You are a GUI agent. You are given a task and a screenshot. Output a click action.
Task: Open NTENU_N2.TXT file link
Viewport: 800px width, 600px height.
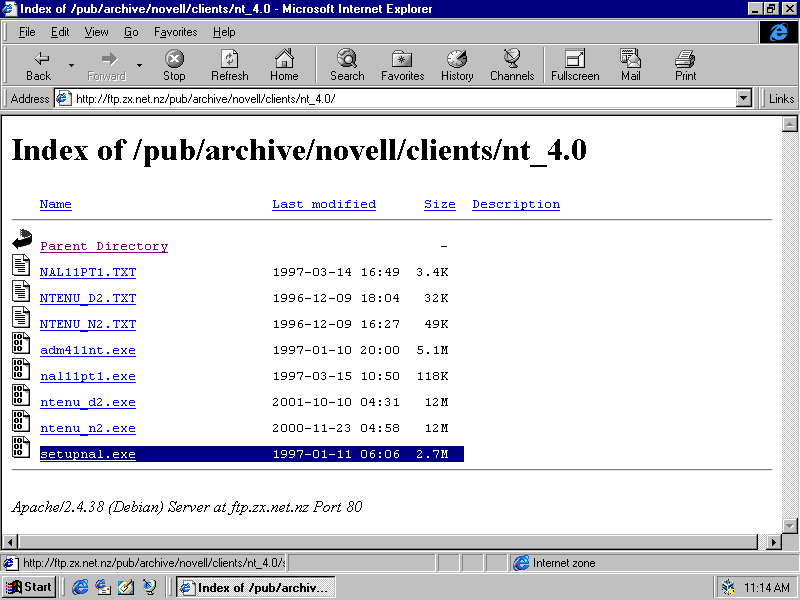(88, 324)
